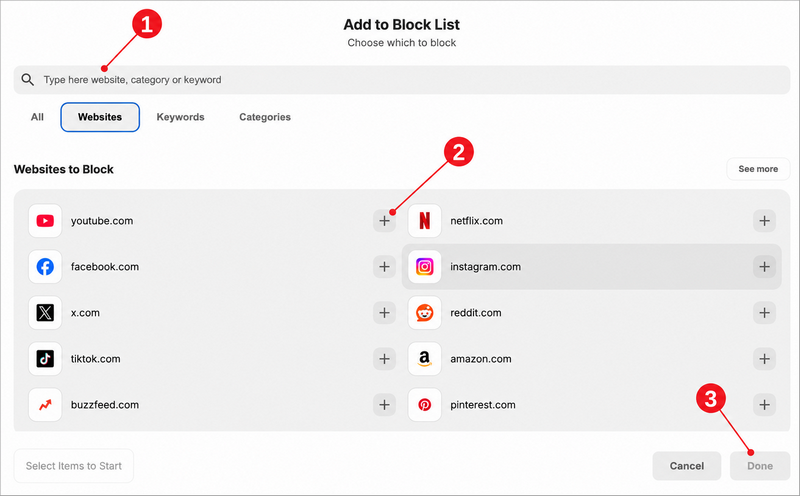The height and width of the screenshot is (496, 800).
Task: Click the Amazon logo icon
Action: [x=424, y=359]
